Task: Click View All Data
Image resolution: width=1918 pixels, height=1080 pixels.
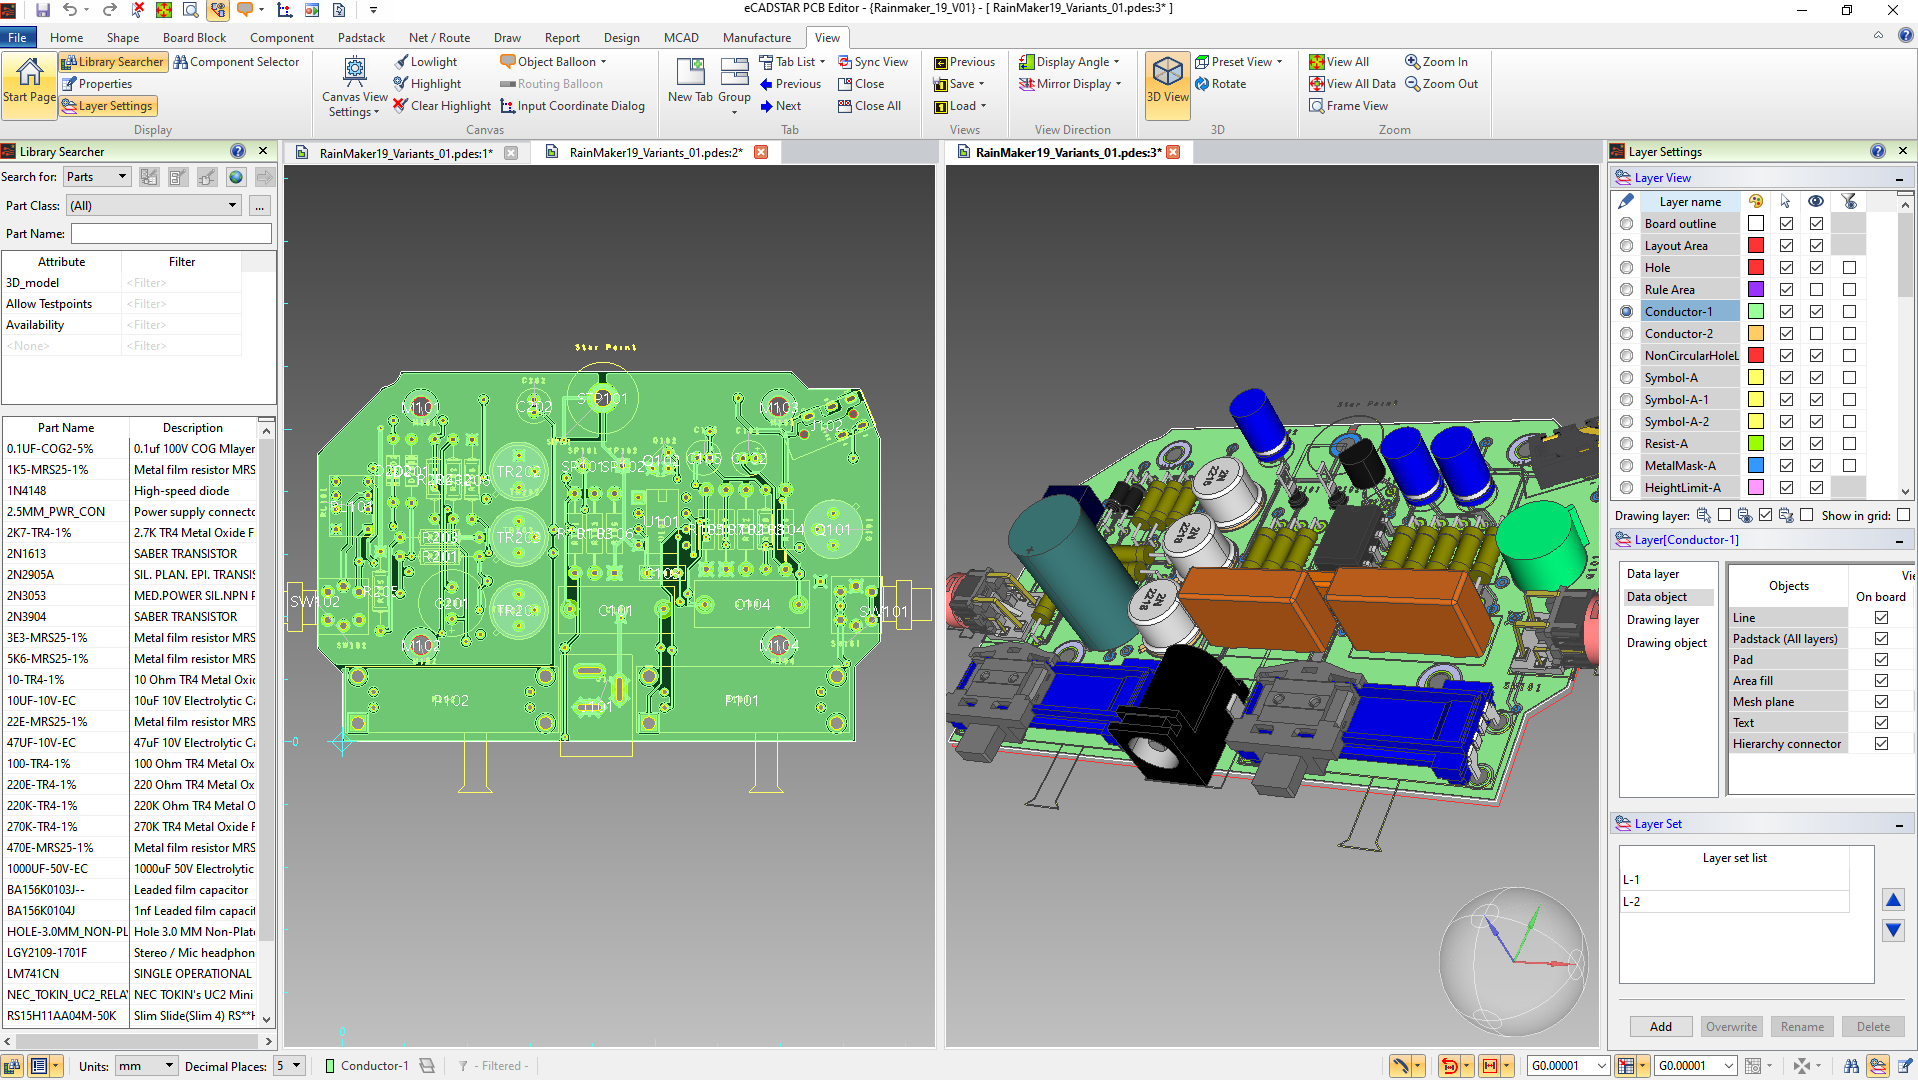Action: (x=1352, y=84)
